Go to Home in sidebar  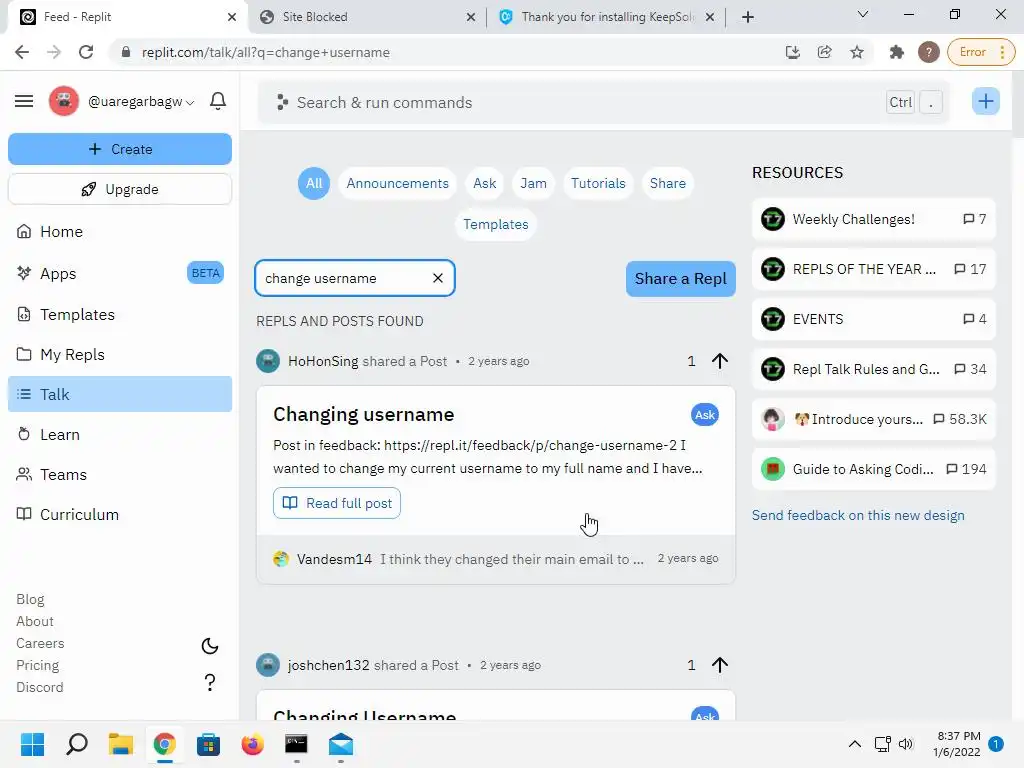click(120, 232)
